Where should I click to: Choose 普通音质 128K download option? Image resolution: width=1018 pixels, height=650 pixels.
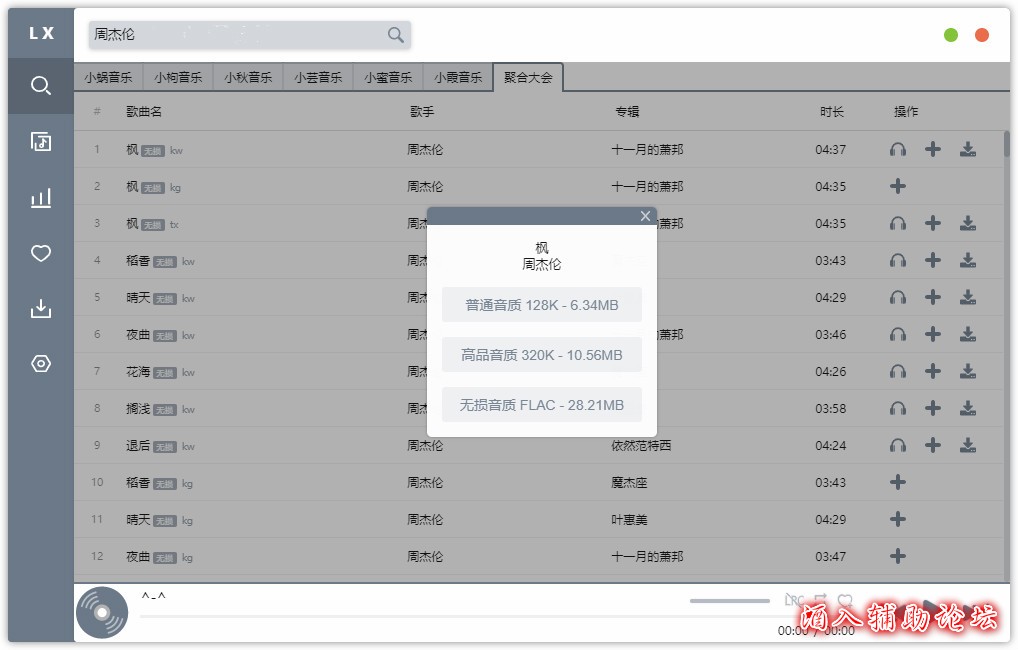[x=541, y=305]
